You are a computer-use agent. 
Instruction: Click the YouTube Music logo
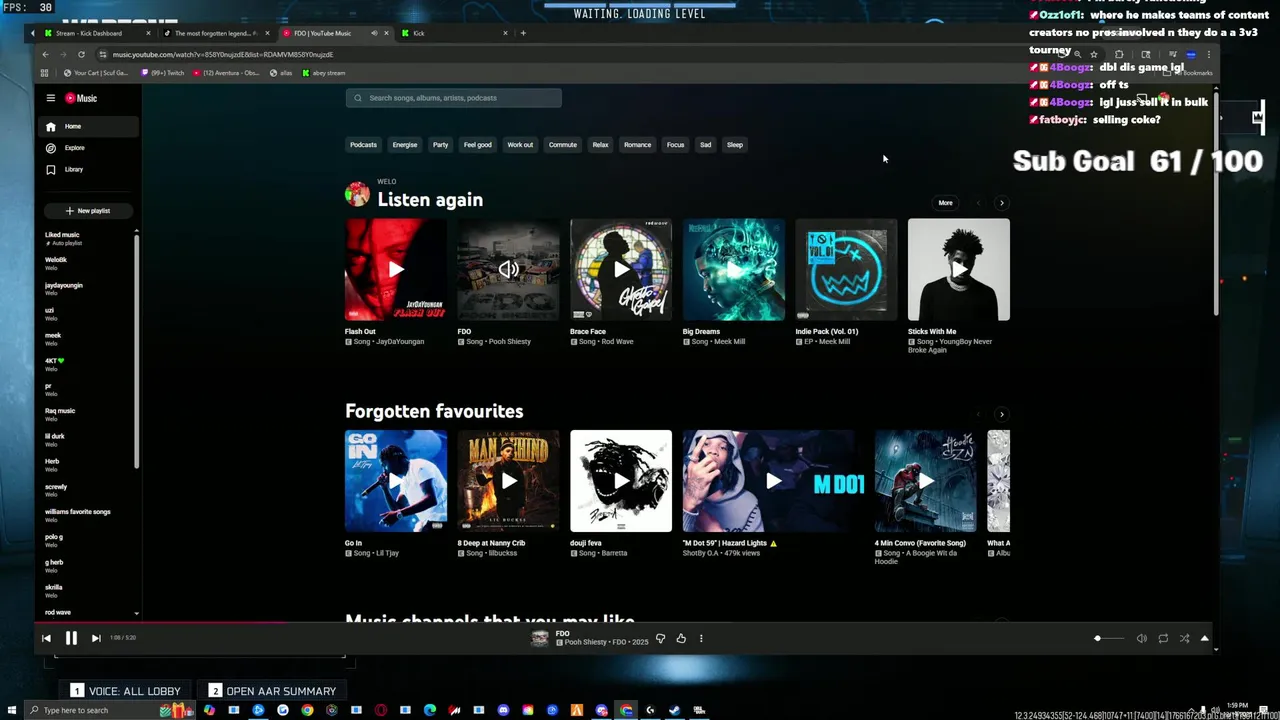[x=81, y=98]
